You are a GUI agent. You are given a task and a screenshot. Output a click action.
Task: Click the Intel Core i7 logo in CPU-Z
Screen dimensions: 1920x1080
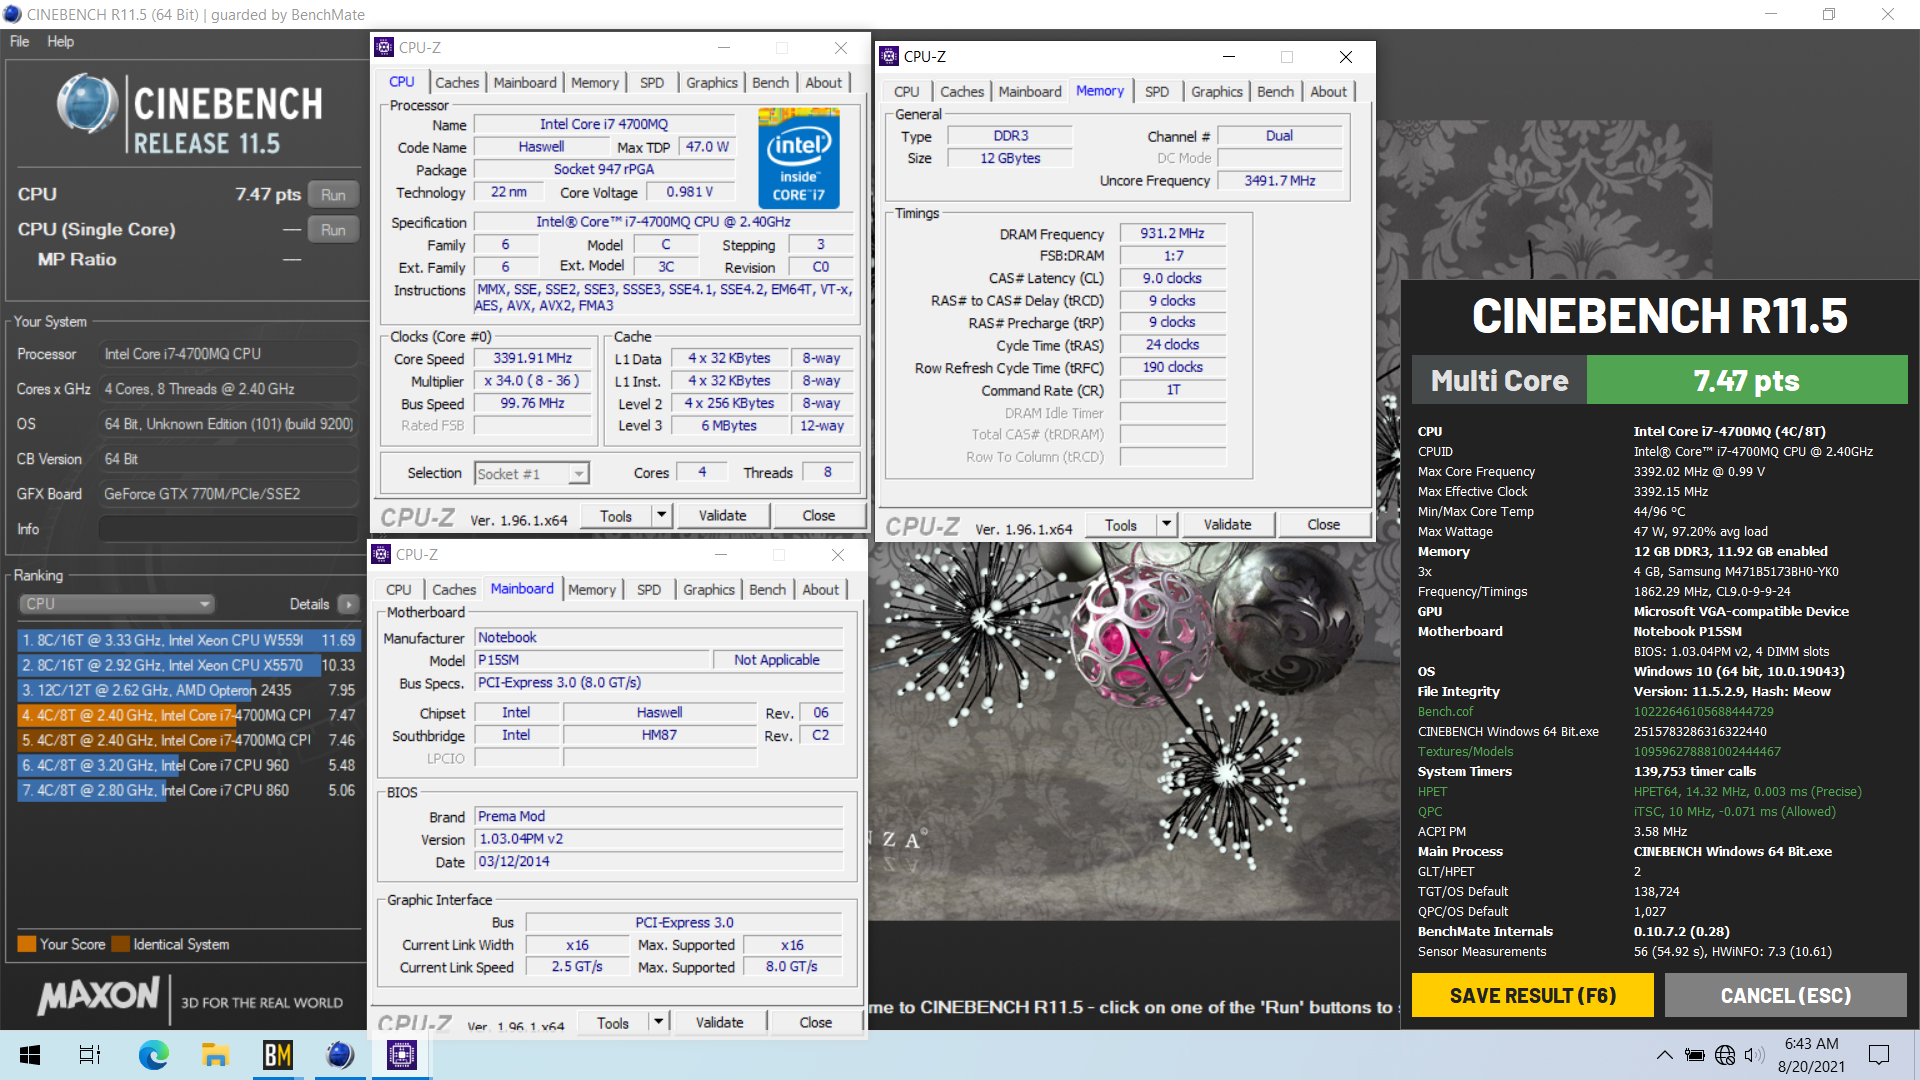[798, 159]
